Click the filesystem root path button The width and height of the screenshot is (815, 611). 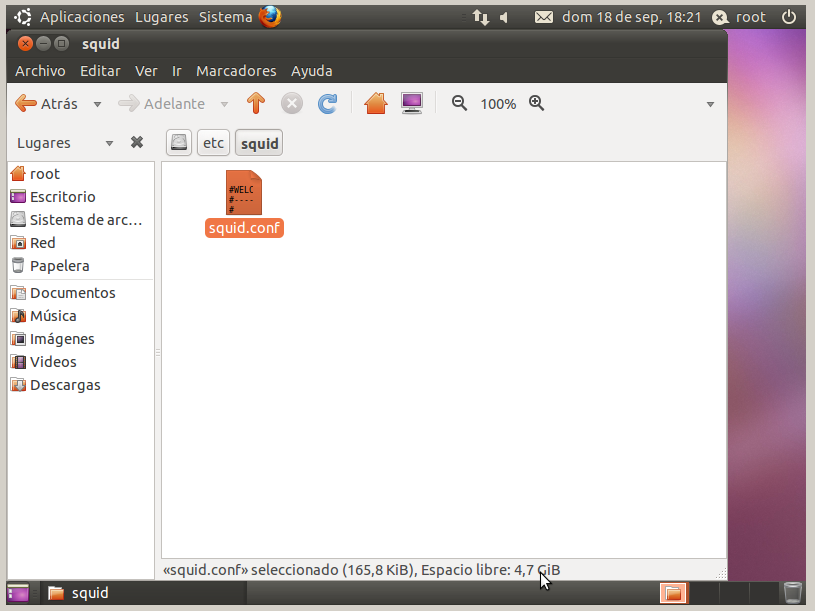pyautogui.click(x=179, y=143)
